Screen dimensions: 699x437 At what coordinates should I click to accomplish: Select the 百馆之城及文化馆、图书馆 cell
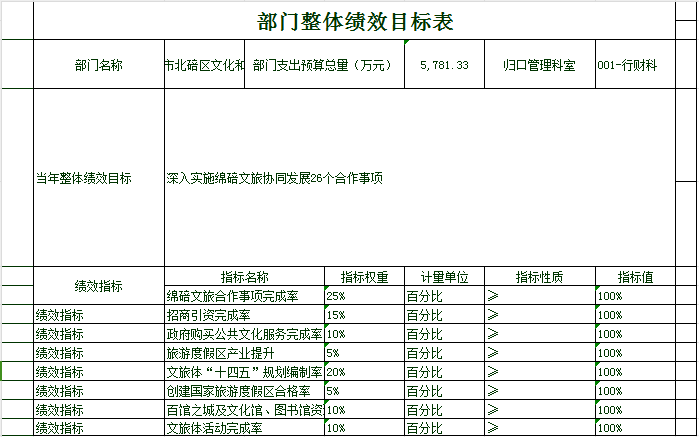[245, 409]
